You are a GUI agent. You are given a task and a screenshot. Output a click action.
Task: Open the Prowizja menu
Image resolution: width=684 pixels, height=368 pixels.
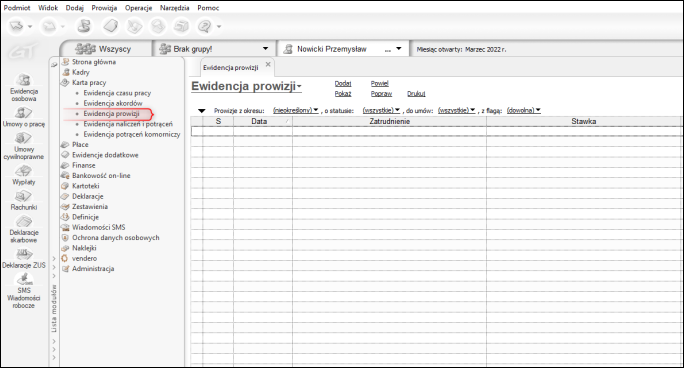pyautogui.click(x=104, y=8)
